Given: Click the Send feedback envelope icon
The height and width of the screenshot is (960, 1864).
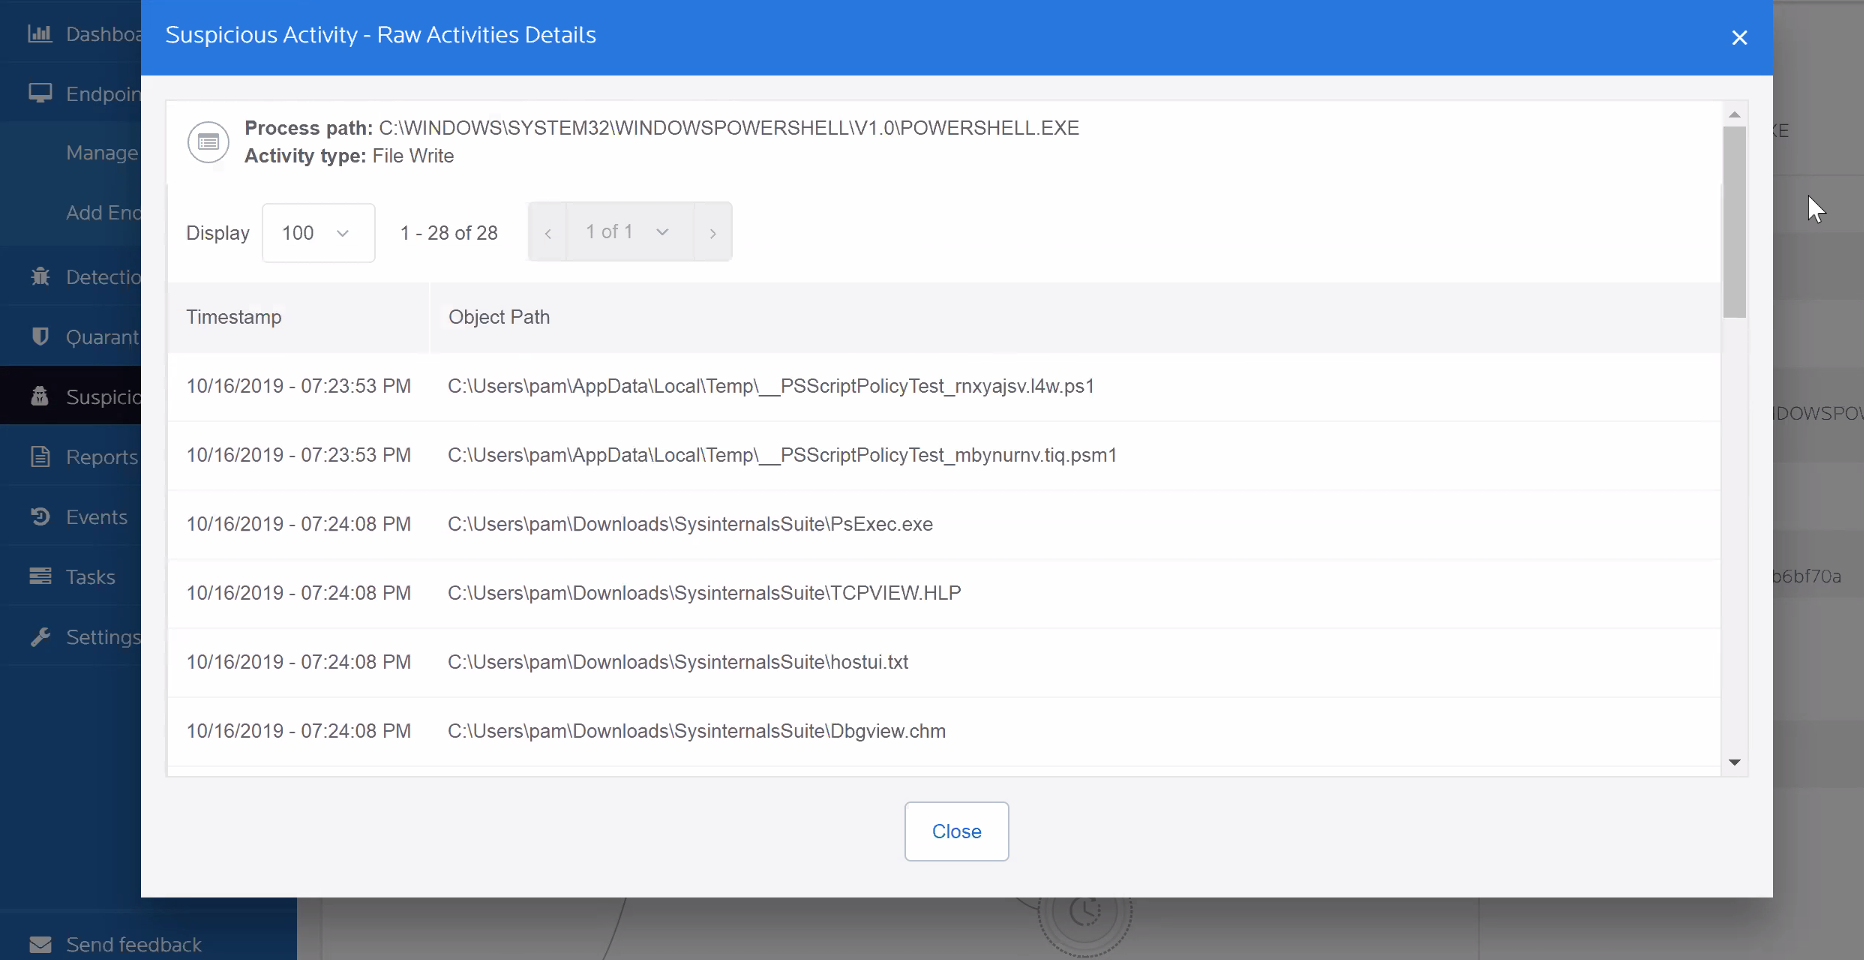Looking at the screenshot, I should click(x=40, y=944).
